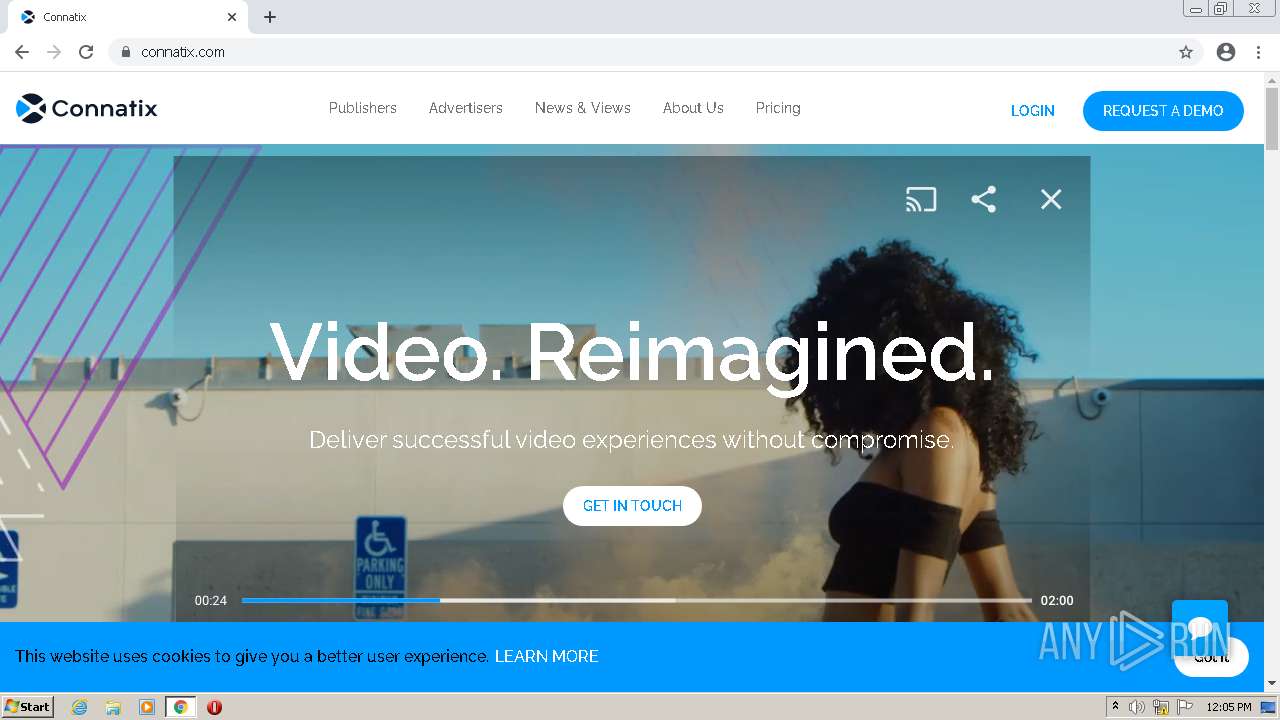
Task: Open the Windows Start menu
Action: click(28, 706)
